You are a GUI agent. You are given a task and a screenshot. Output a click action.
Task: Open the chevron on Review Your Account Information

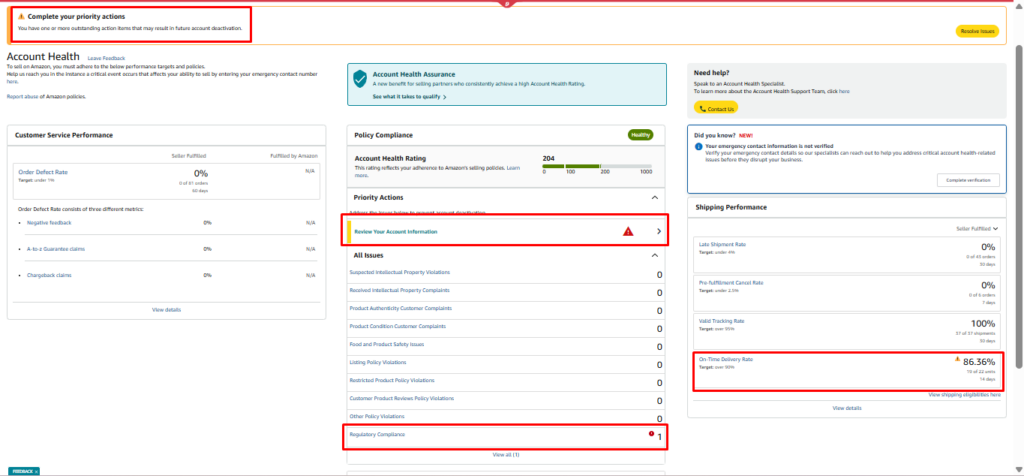tap(658, 231)
